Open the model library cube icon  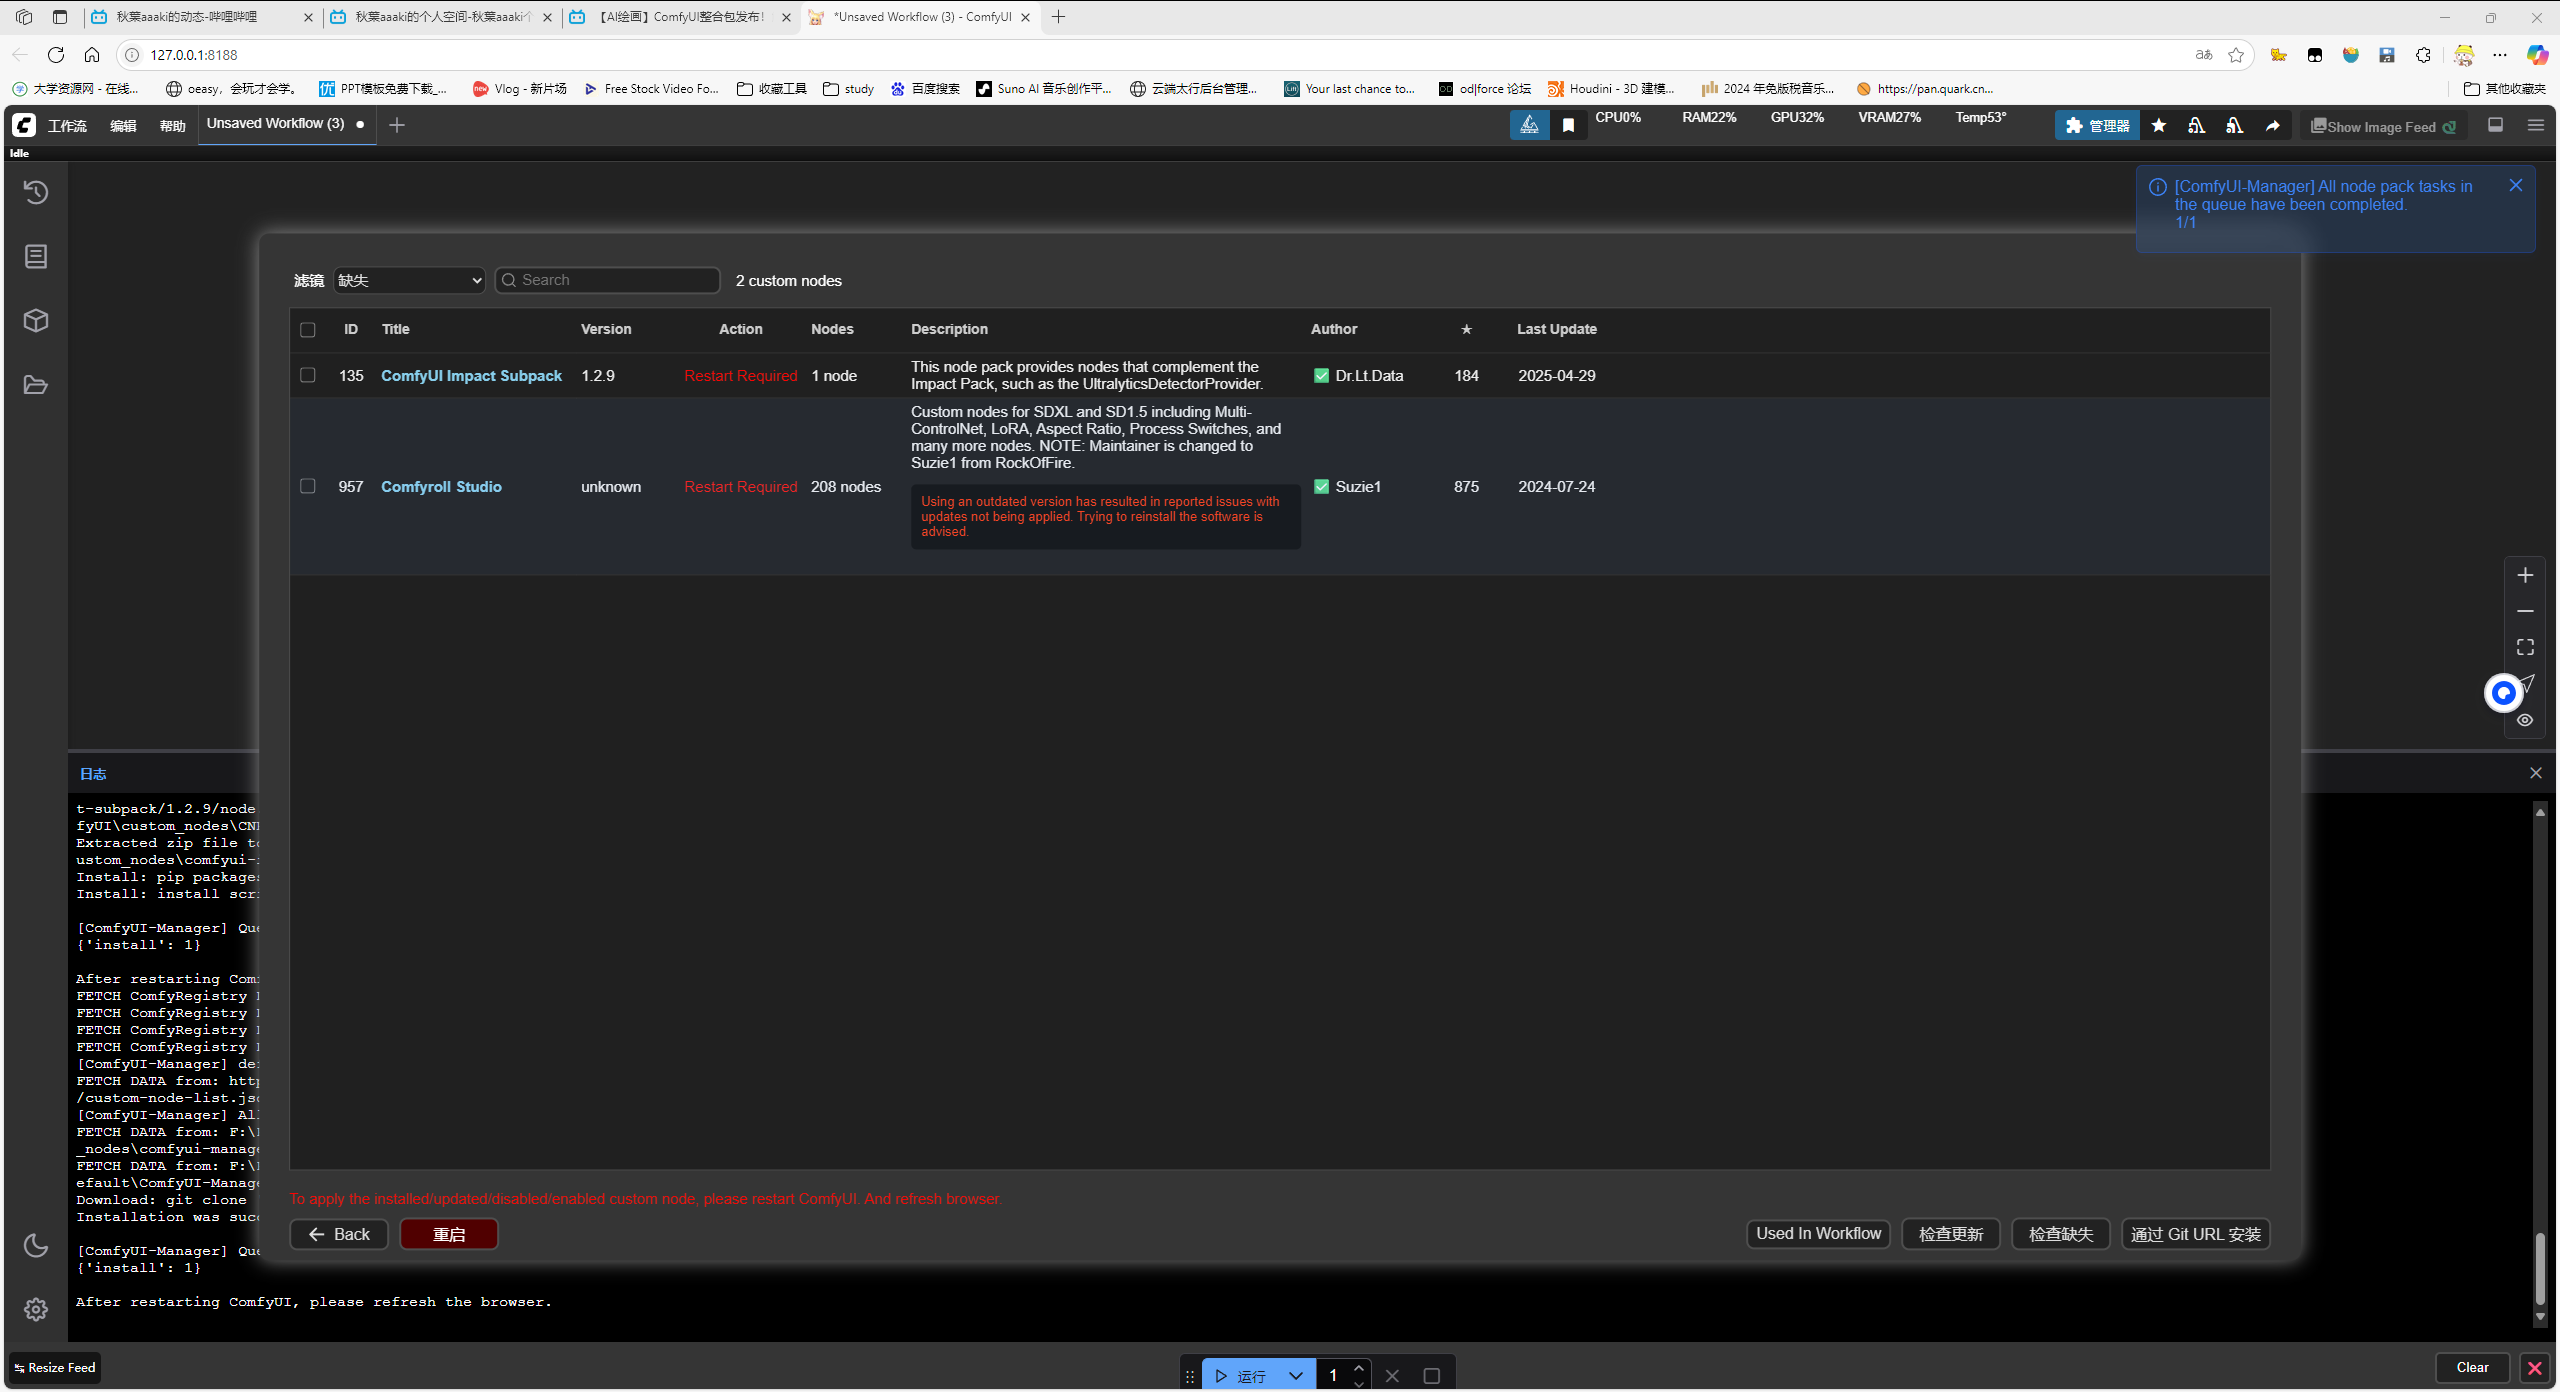[x=36, y=321]
